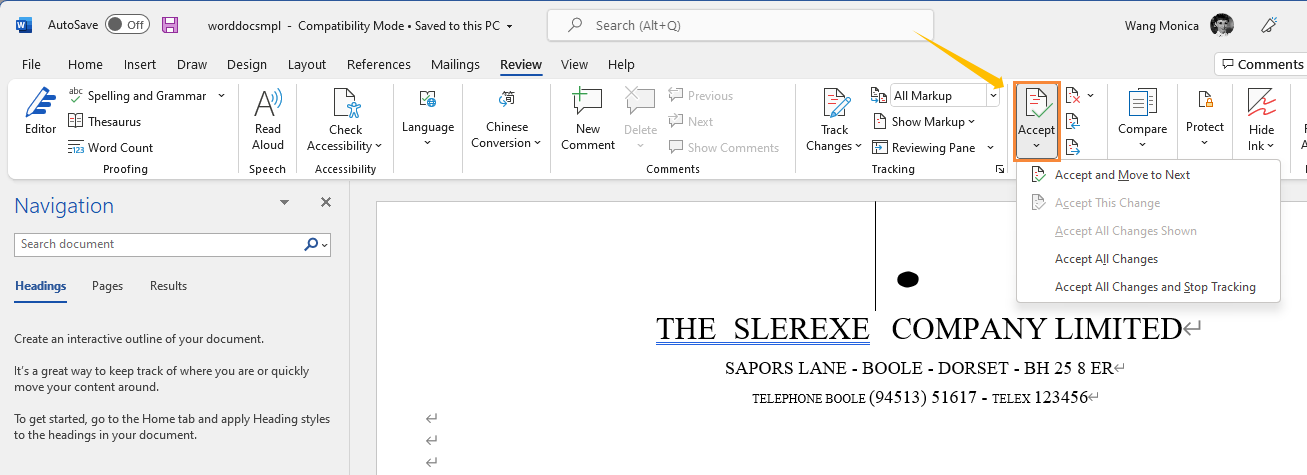
Task: Switch to the Home tab
Action: click(x=85, y=64)
